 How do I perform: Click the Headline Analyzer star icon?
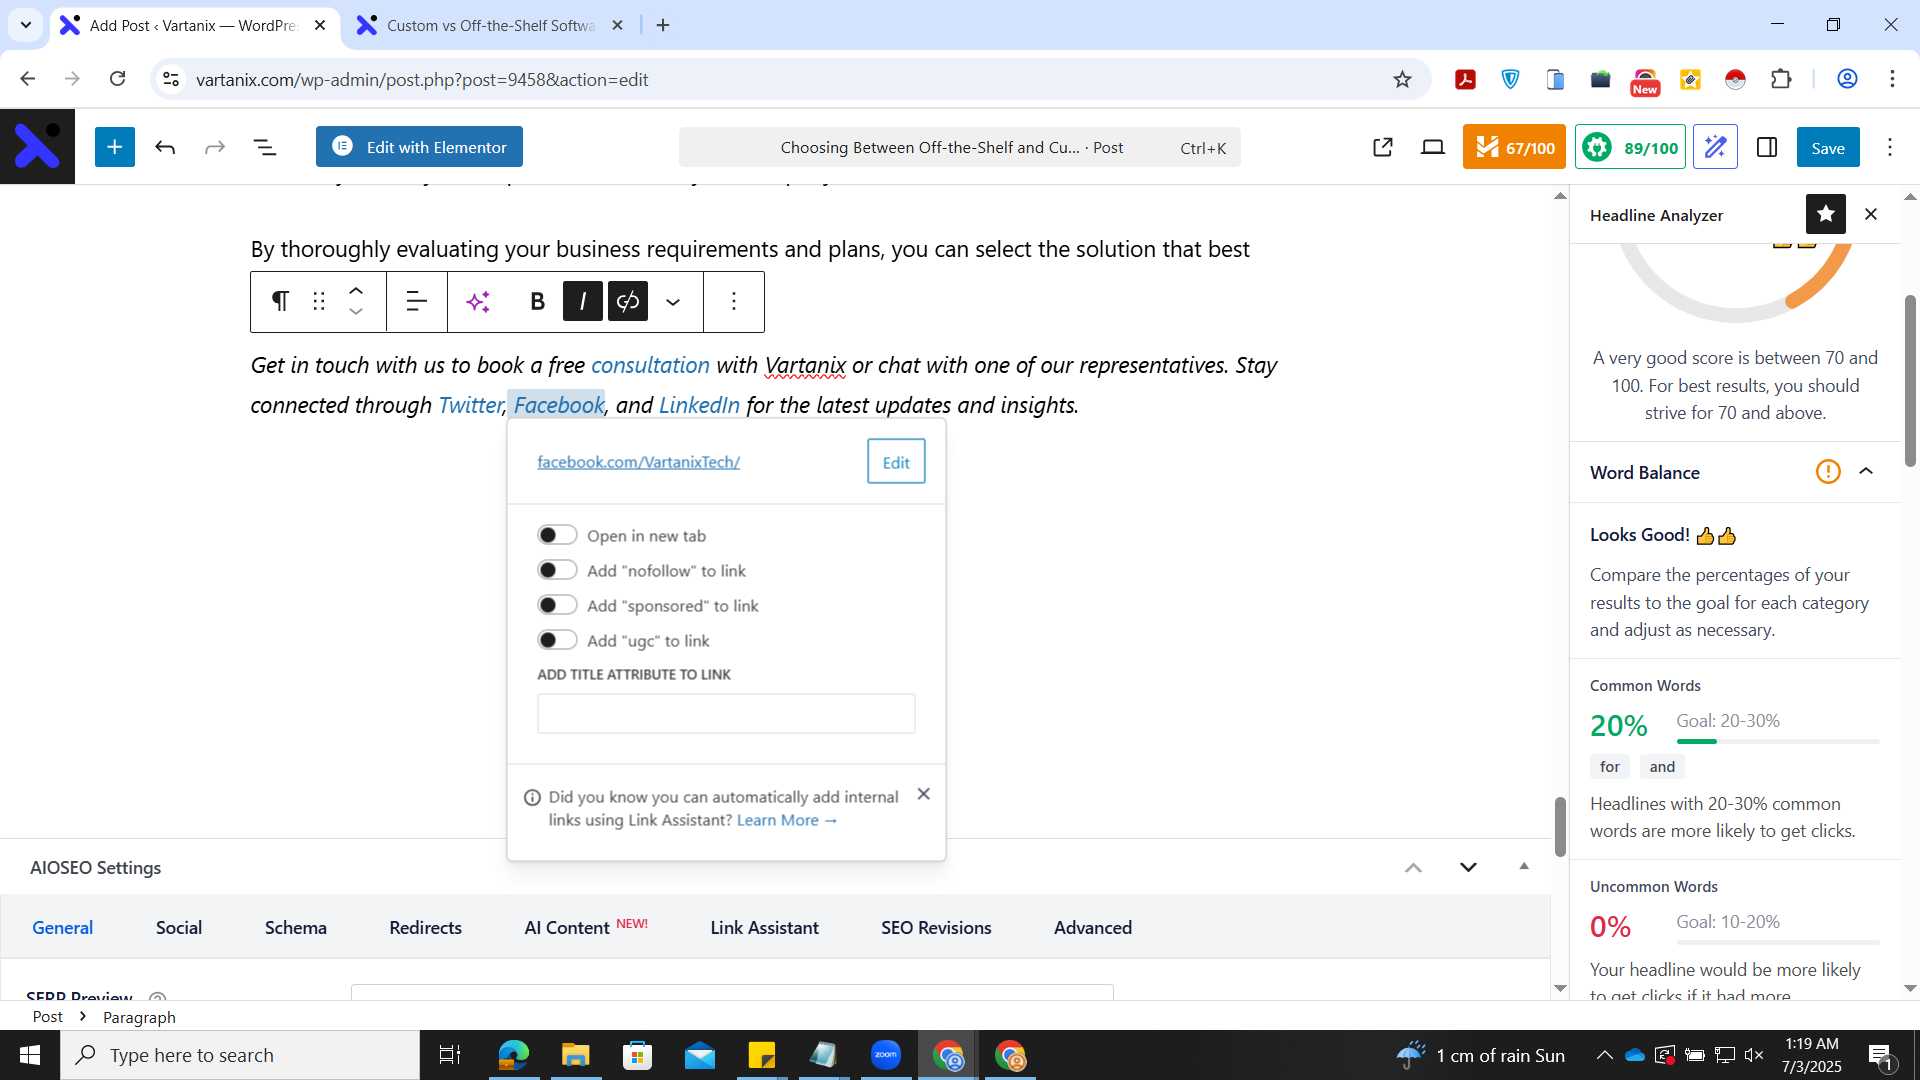[1826, 214]
